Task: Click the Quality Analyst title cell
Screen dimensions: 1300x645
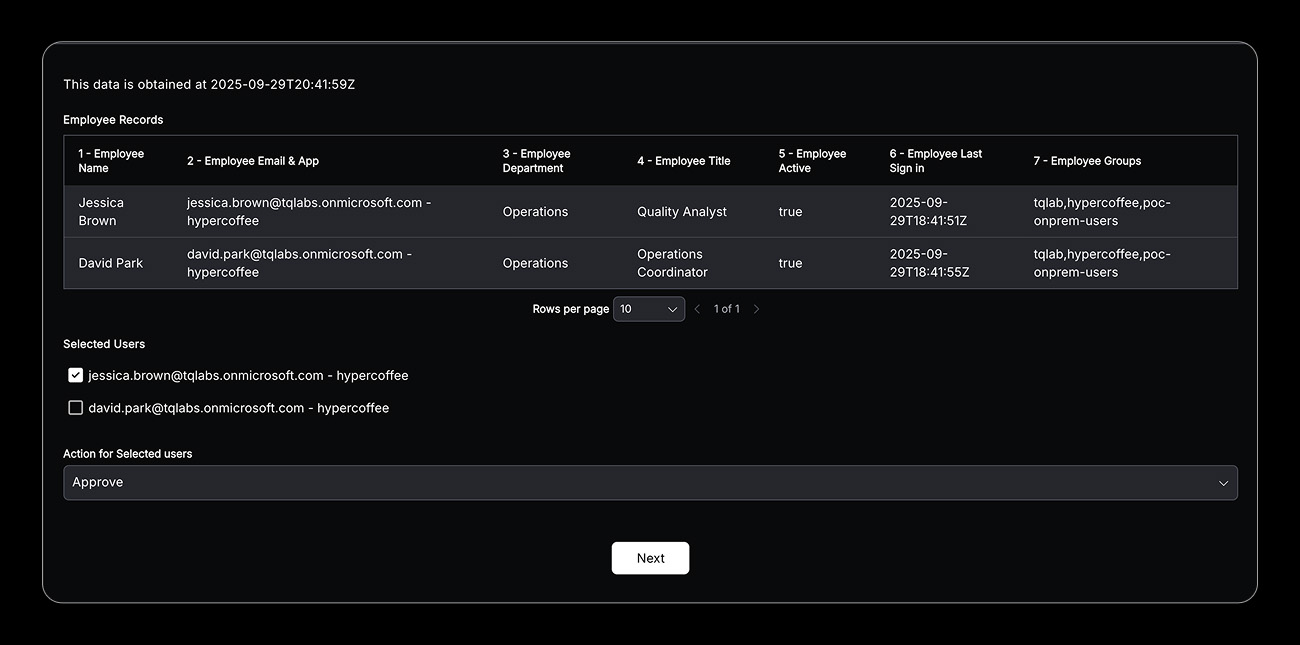Action: (x=682, y=212)
